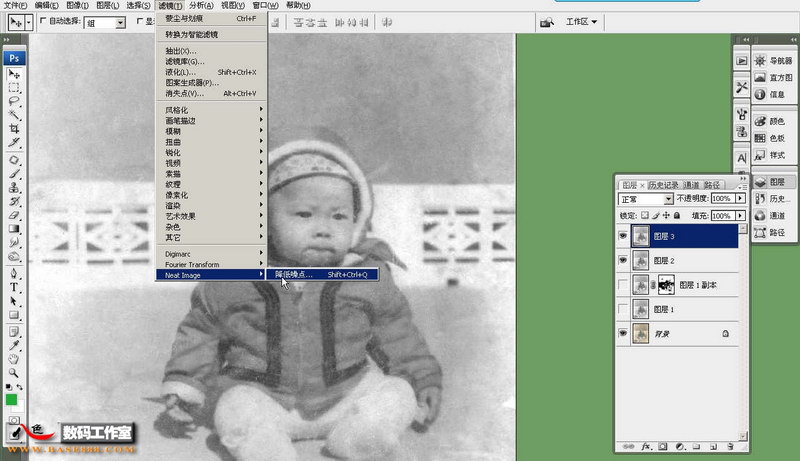
Task: Click the white background color swatch
Action: 18,407
